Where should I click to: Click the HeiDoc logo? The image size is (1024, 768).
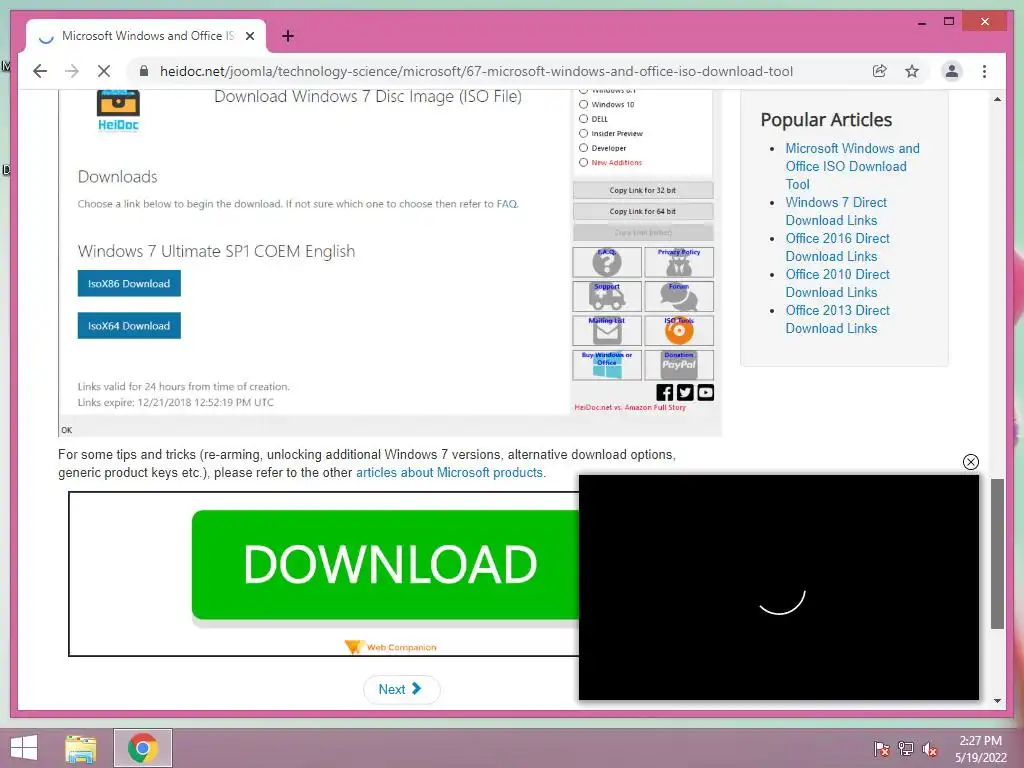click(118, 110)
